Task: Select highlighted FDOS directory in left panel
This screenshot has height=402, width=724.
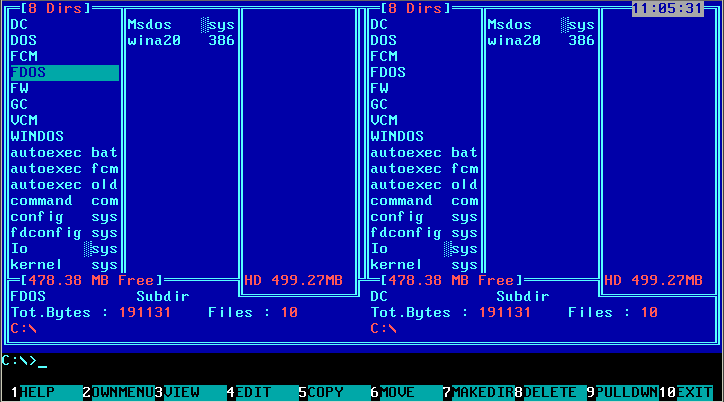Action: pyautogui.click(x=65, y=72)
